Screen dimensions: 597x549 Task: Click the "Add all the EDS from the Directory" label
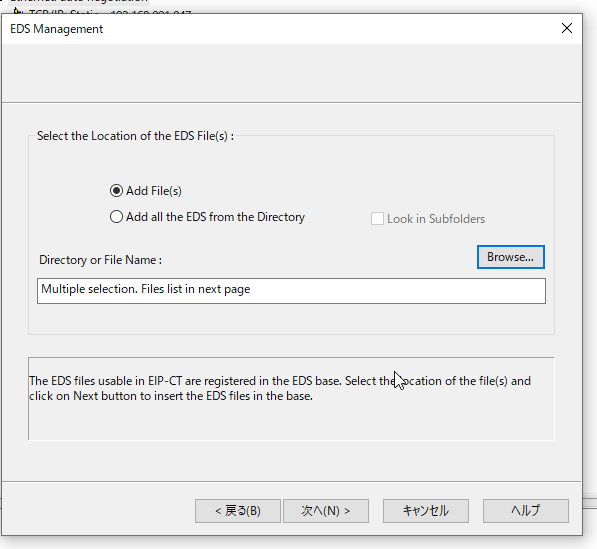[x=215, y=217]
